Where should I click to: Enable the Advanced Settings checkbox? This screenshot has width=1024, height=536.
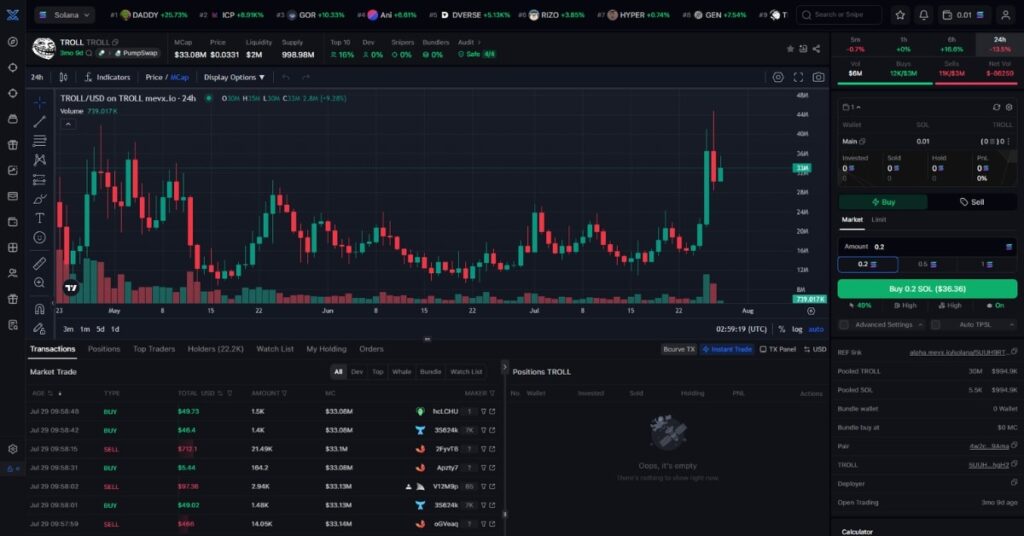[x=844, y=324]
